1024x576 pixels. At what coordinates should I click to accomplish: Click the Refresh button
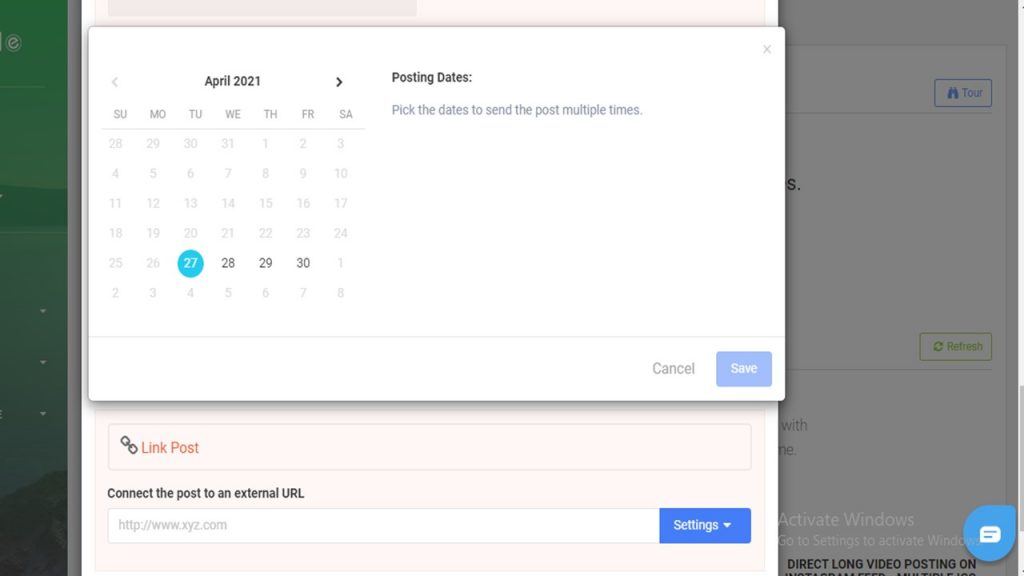pos(955,347)
